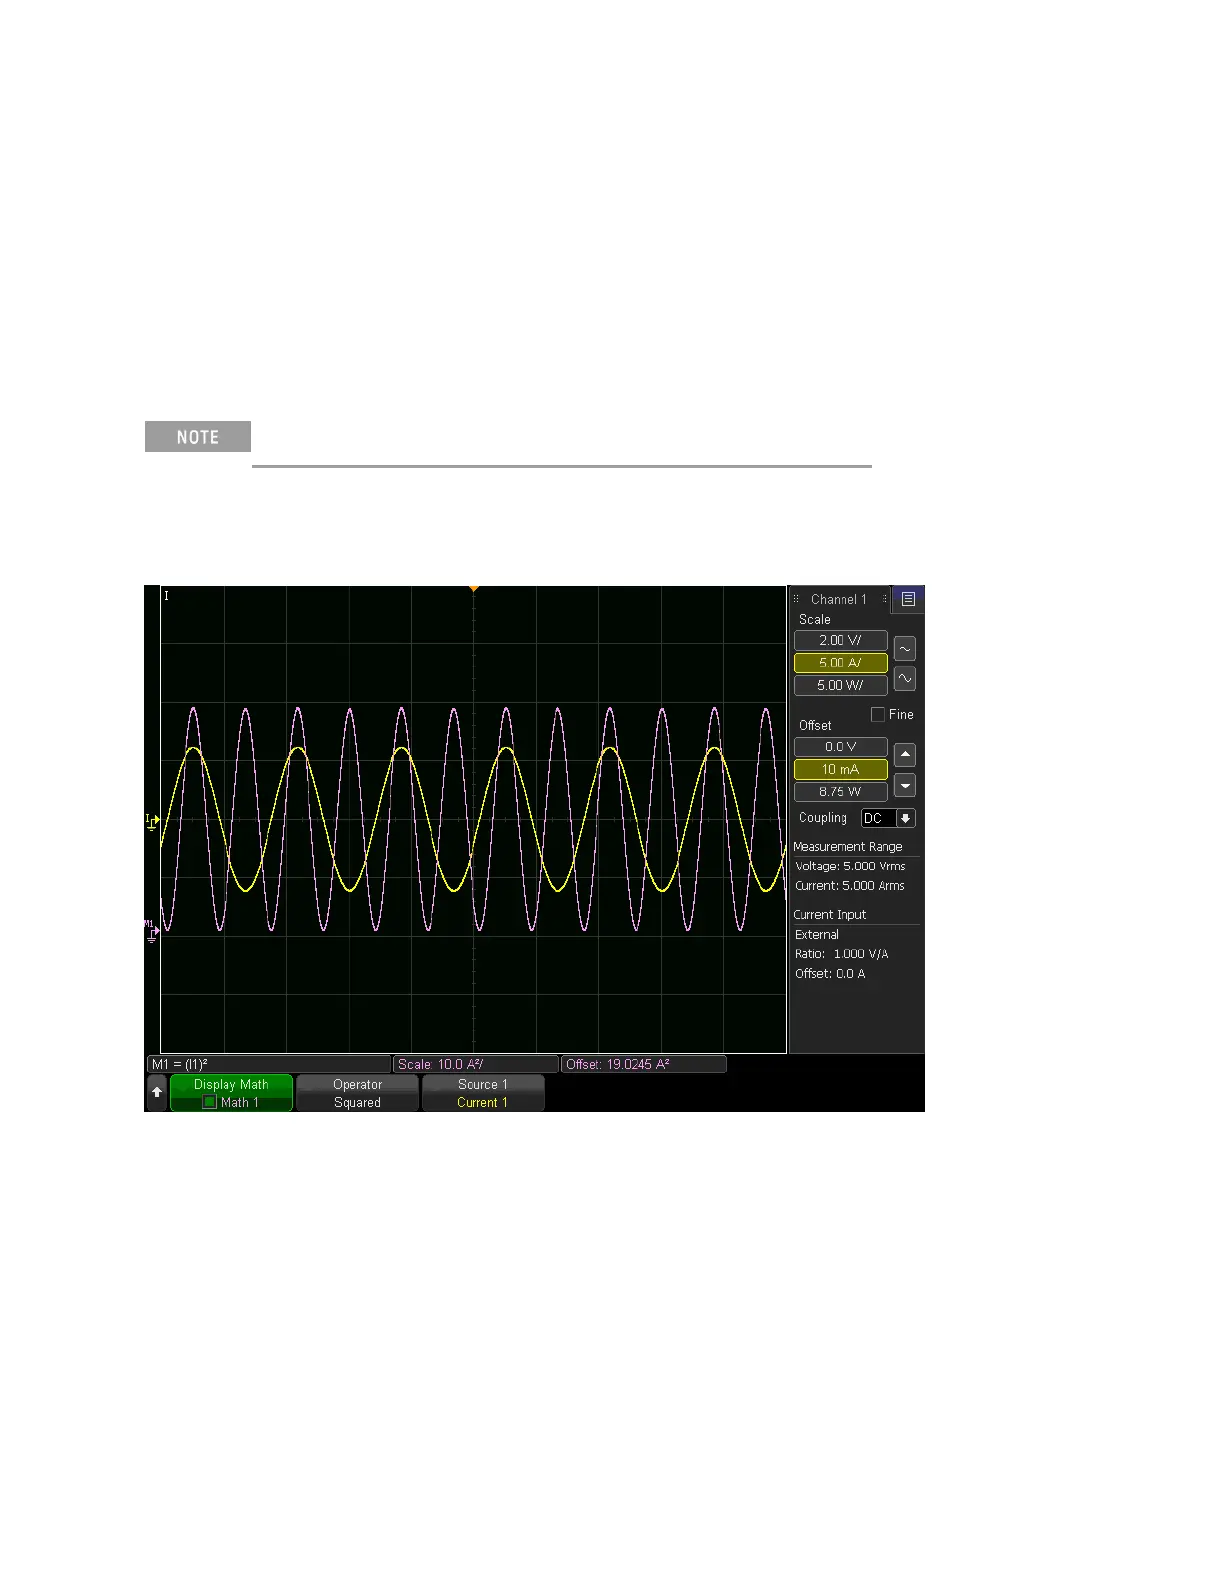Select the 0.0 V offset field
The width and height of the screenshot is (1224, 1584).
click(840, 747)
